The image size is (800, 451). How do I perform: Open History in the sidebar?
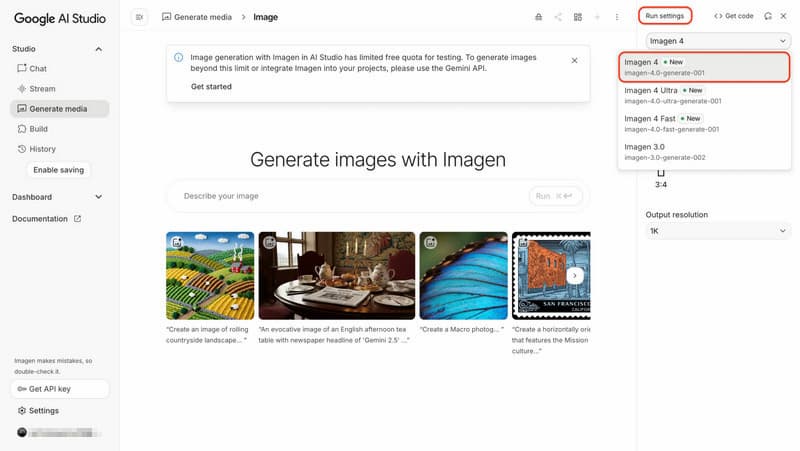pos(60,149)
